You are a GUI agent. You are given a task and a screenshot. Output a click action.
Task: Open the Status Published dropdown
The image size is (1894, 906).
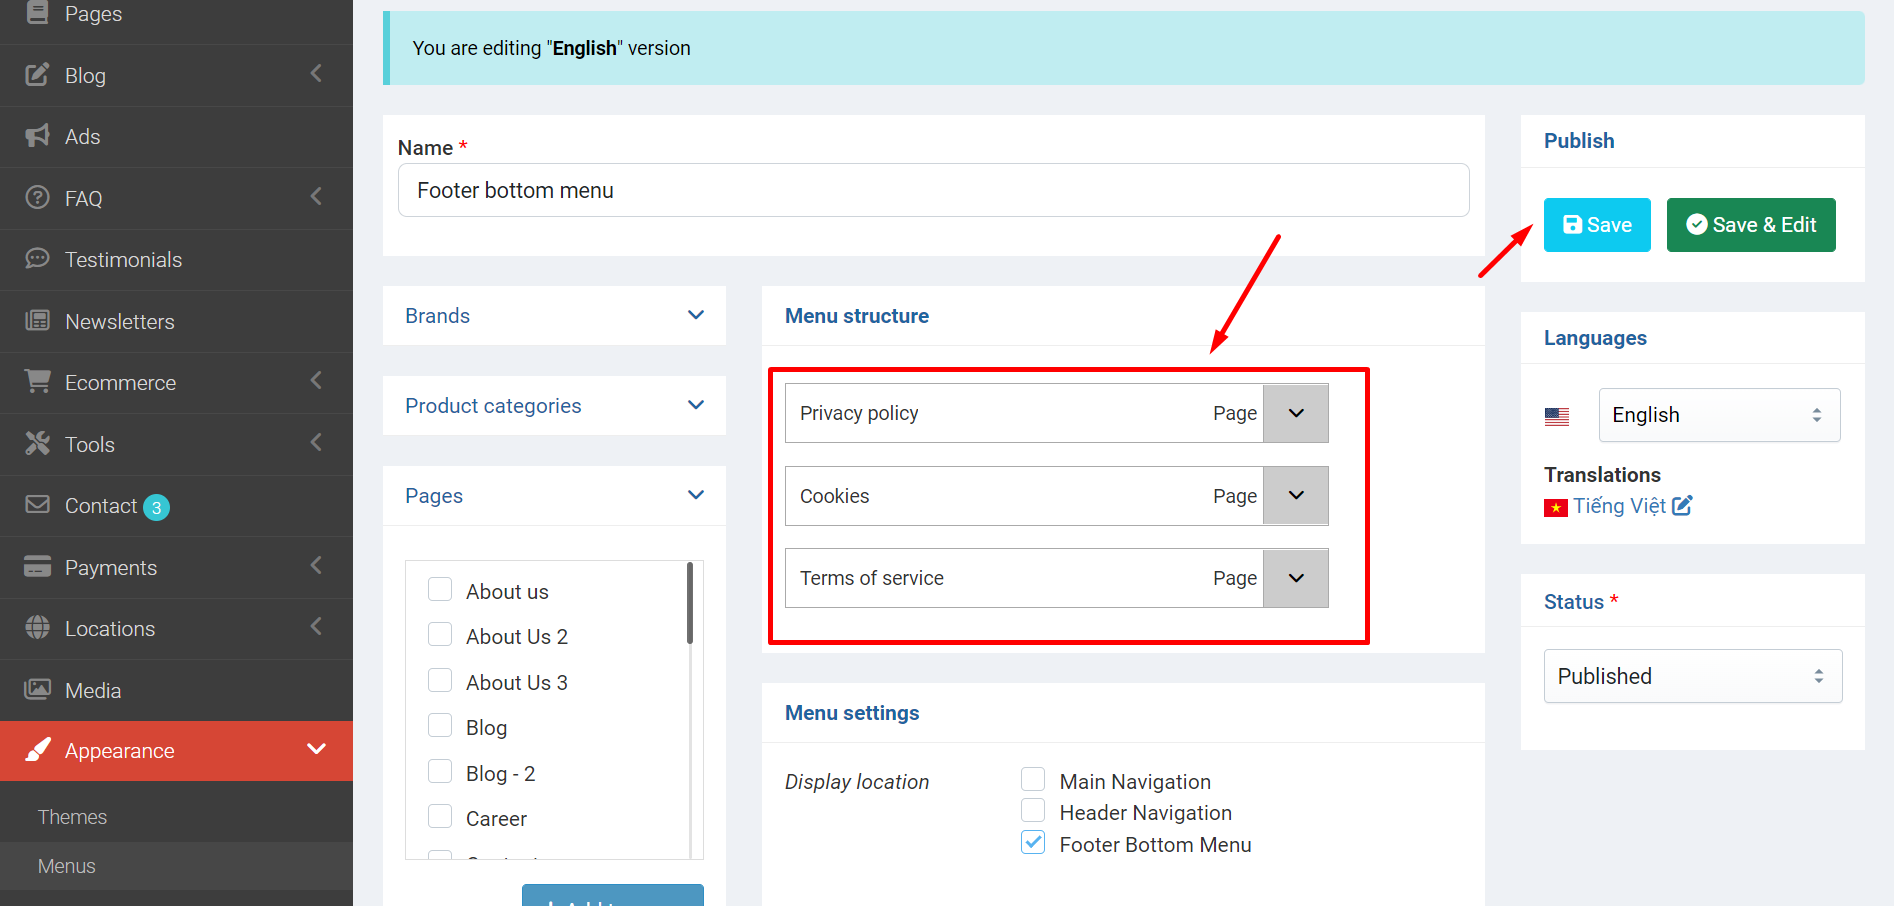point(1692,676)
